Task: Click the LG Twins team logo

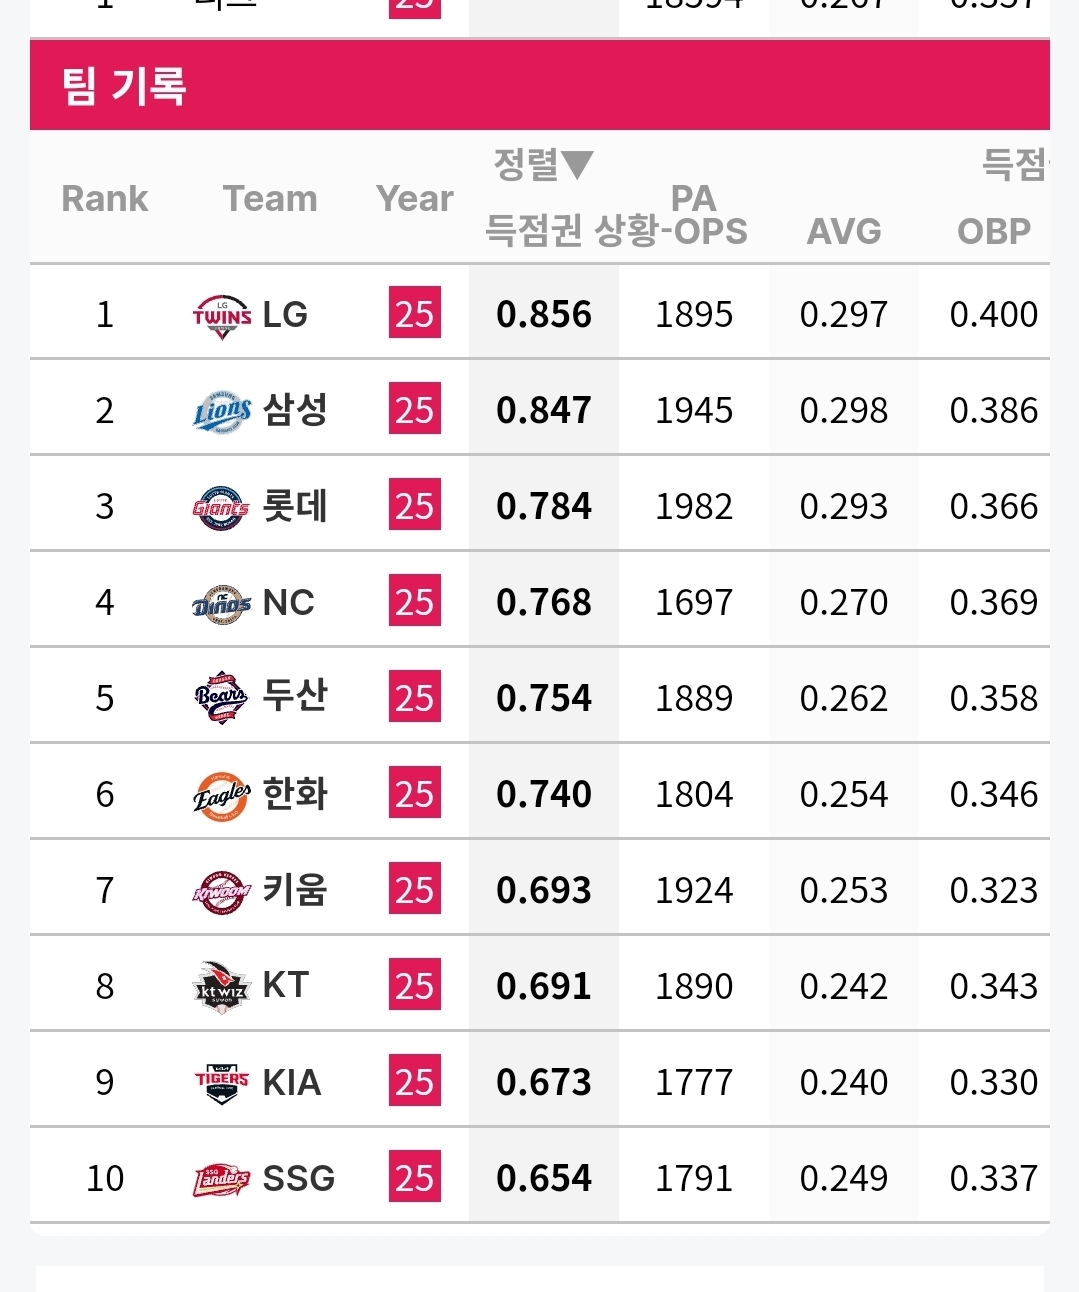Action: 222,315
